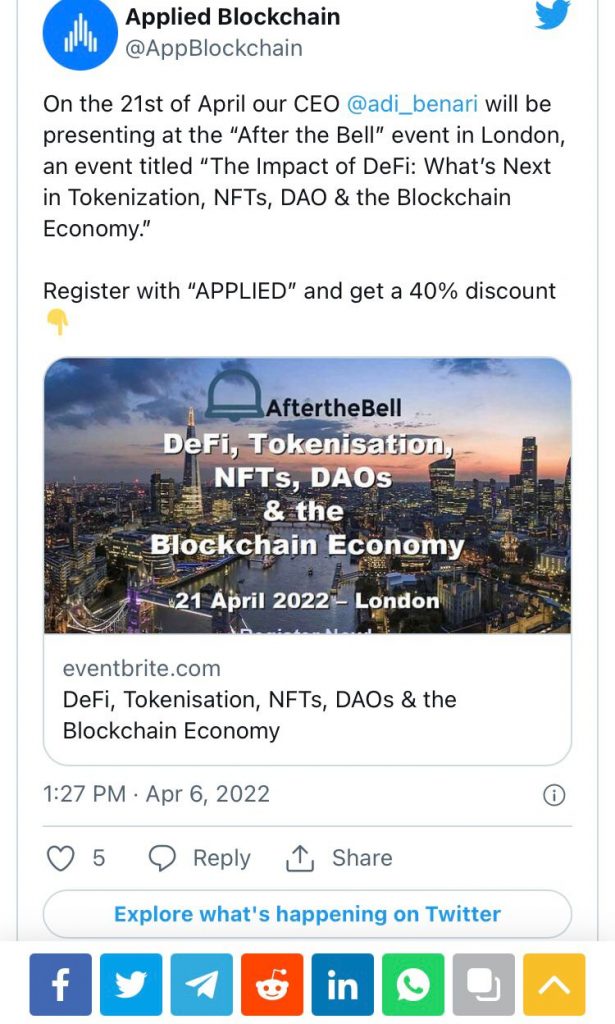The height and width of the screenshot is (1024, 615).
Task: Open the AfterTheBell event banner image
Action: click(307, 495)
